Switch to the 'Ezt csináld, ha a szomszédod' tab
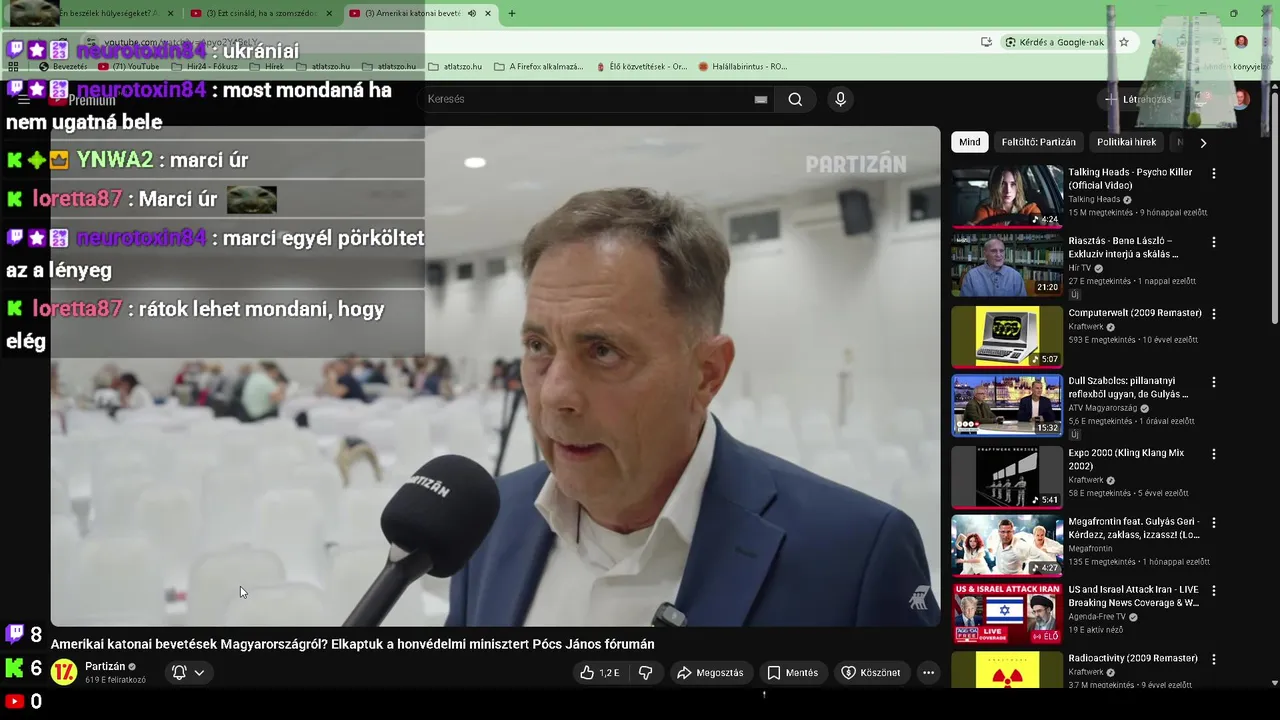Viewport: 1280px width, 720px height. click(x=262, y=13)
